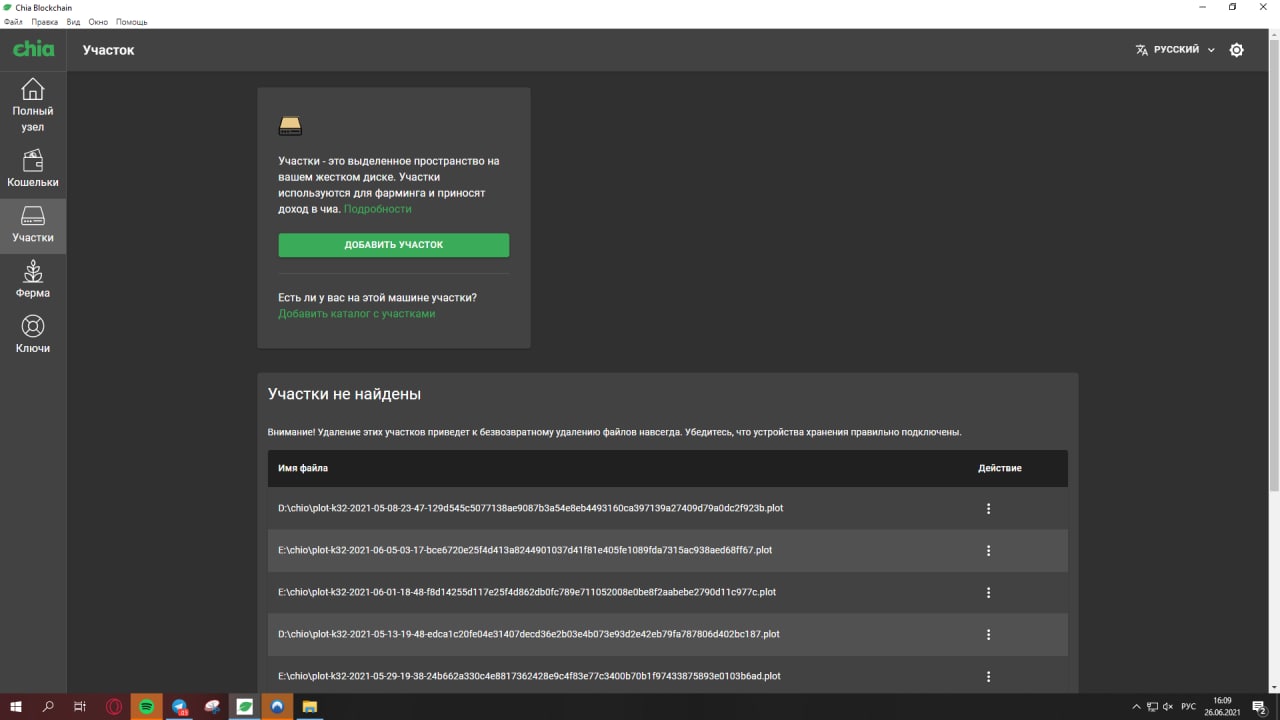This screenshot has height=720, width=1280.
Task: Open the Windows notification center
Action: coord(1259,707)
